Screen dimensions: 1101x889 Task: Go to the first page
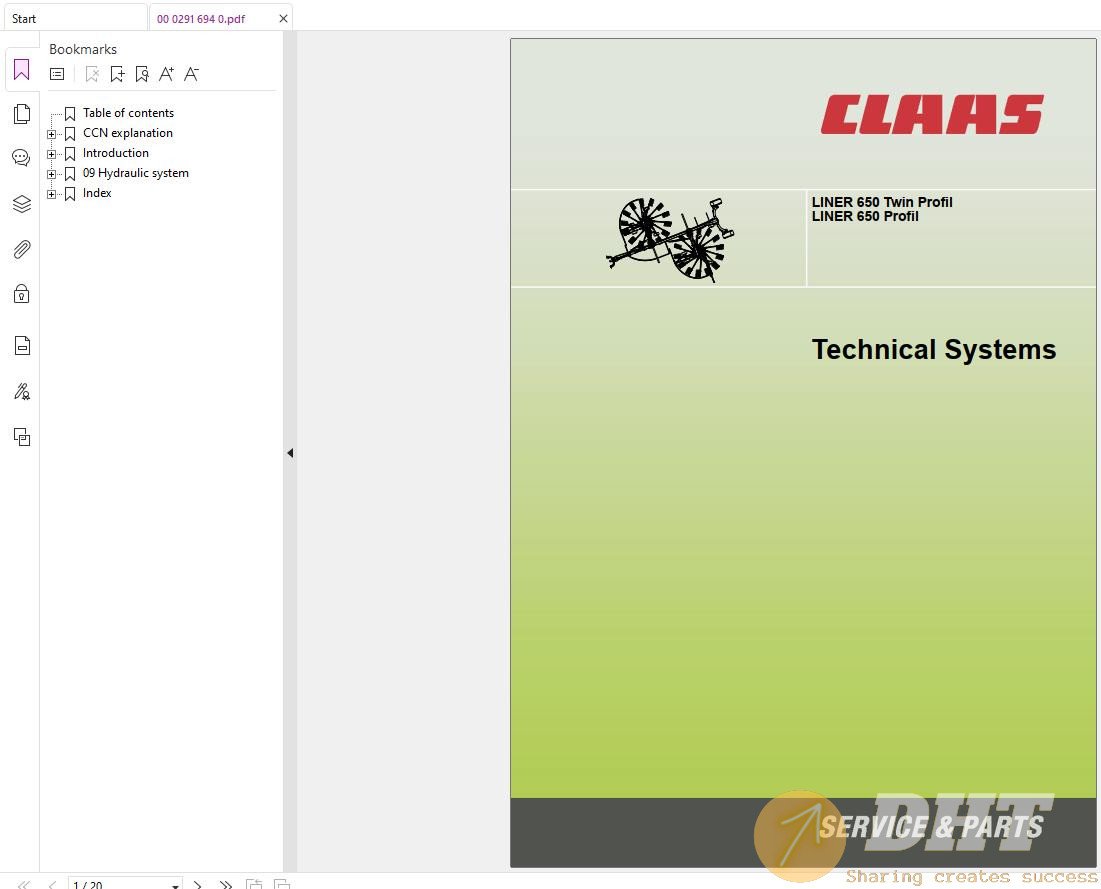(23, 884)
